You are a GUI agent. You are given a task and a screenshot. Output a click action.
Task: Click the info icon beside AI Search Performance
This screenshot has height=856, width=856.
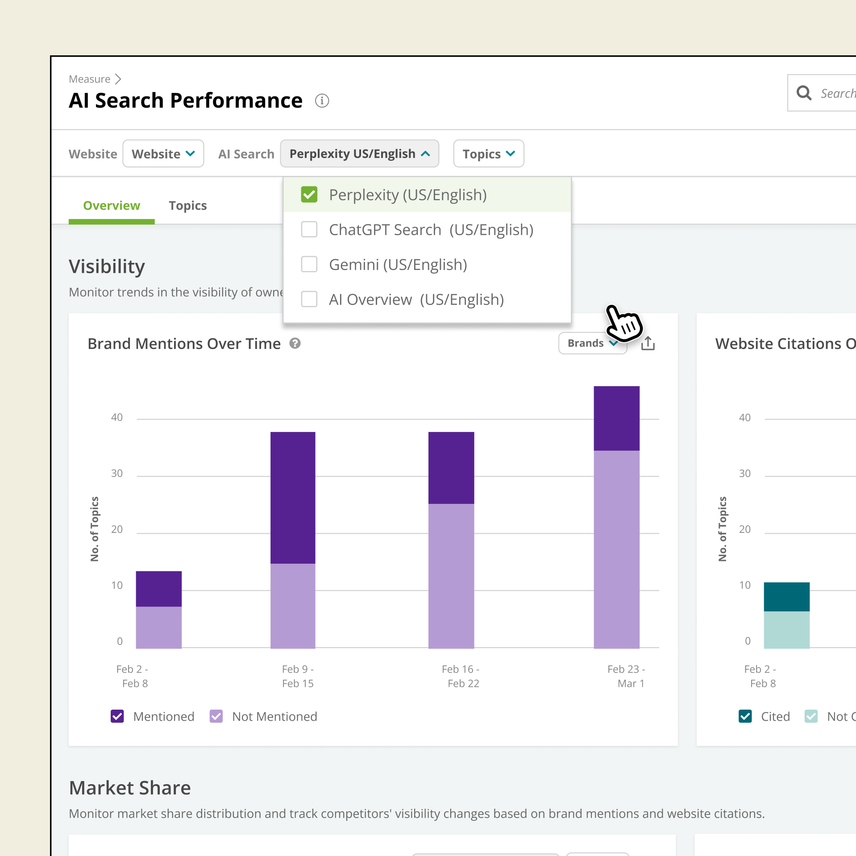tap(322, 101)
